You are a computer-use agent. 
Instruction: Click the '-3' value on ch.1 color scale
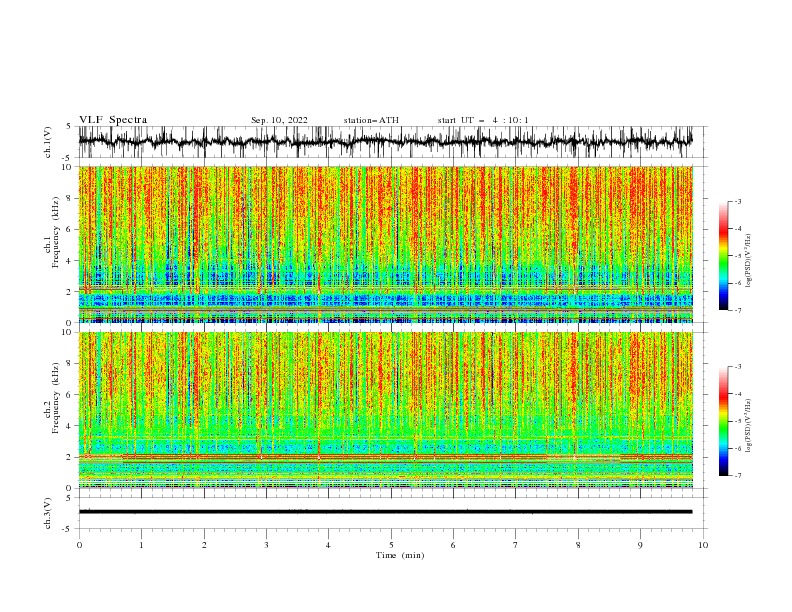(x=736, y=201)
